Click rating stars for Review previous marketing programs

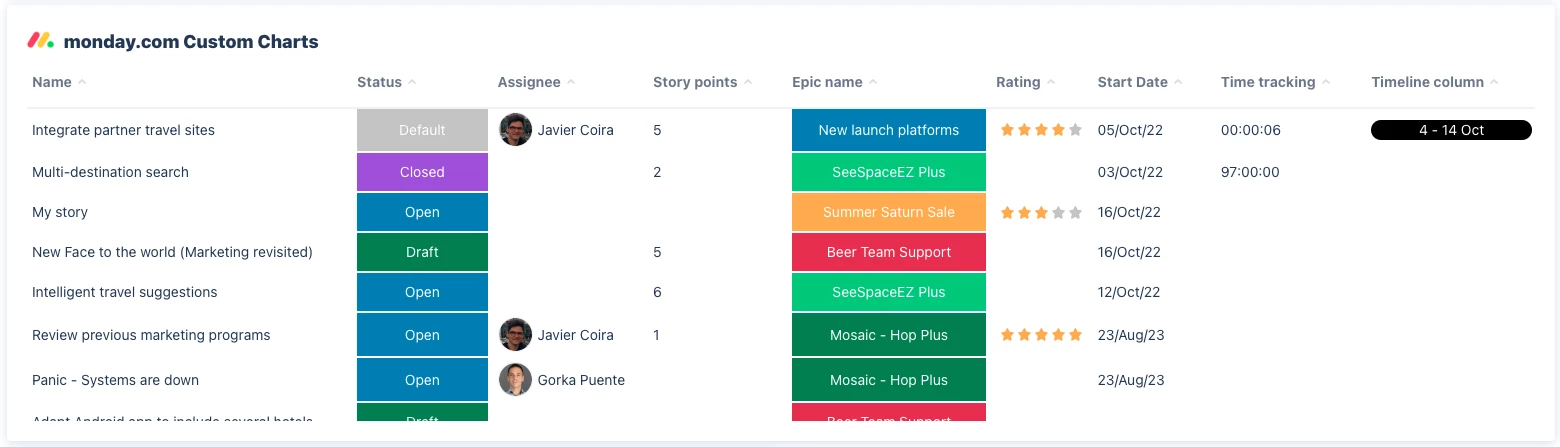(x=1041, y=335)
